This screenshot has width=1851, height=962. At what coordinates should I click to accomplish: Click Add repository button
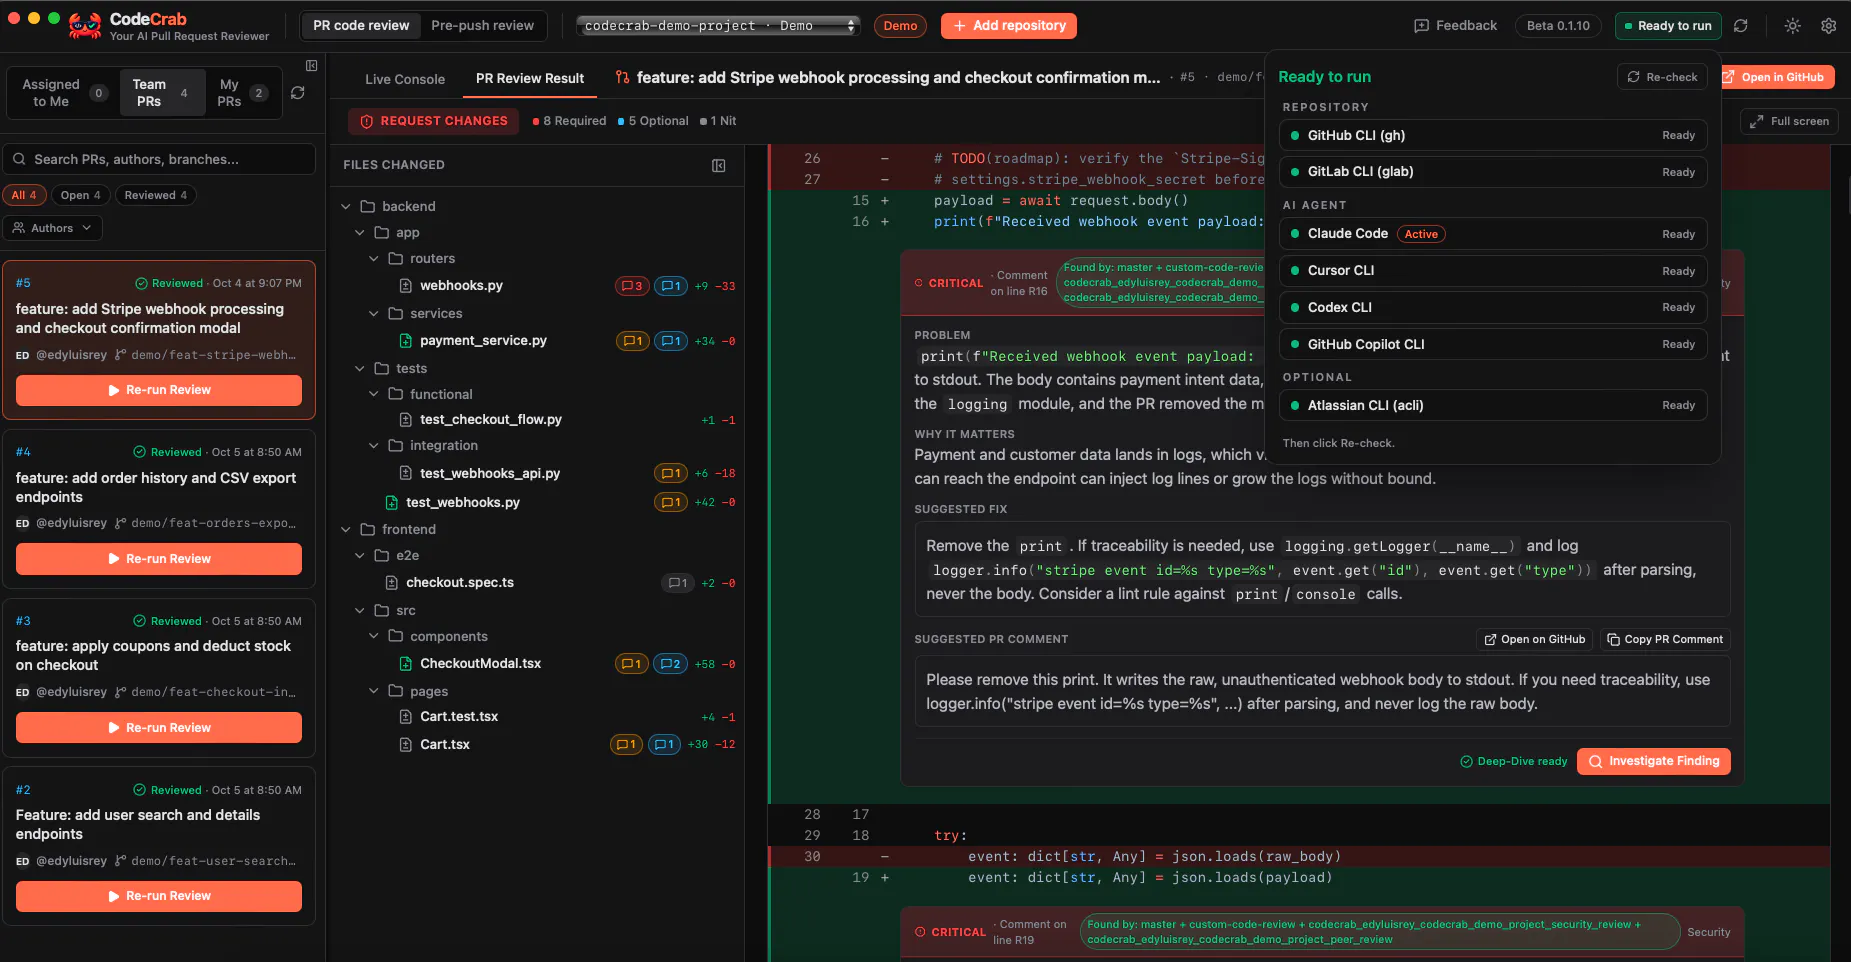[x=1008, y=26]
